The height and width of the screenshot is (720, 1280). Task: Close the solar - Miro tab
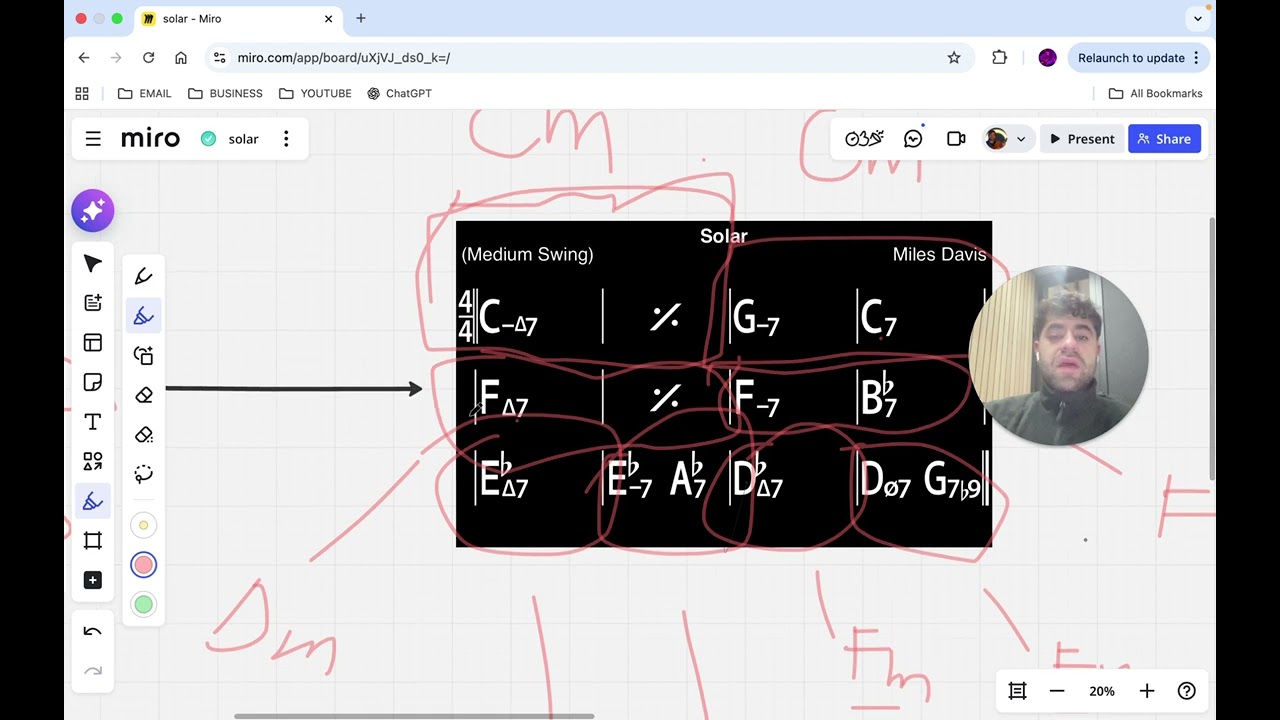pyautogui.click(x=328, y=18)
